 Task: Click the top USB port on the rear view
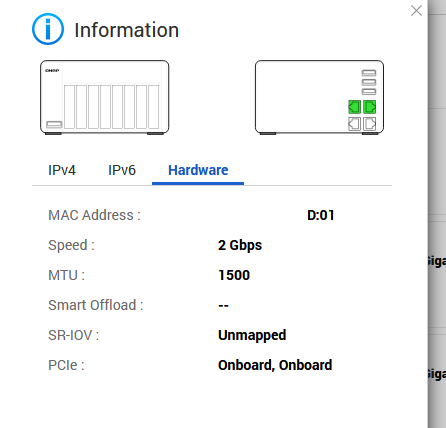click(x=369, y=73)
